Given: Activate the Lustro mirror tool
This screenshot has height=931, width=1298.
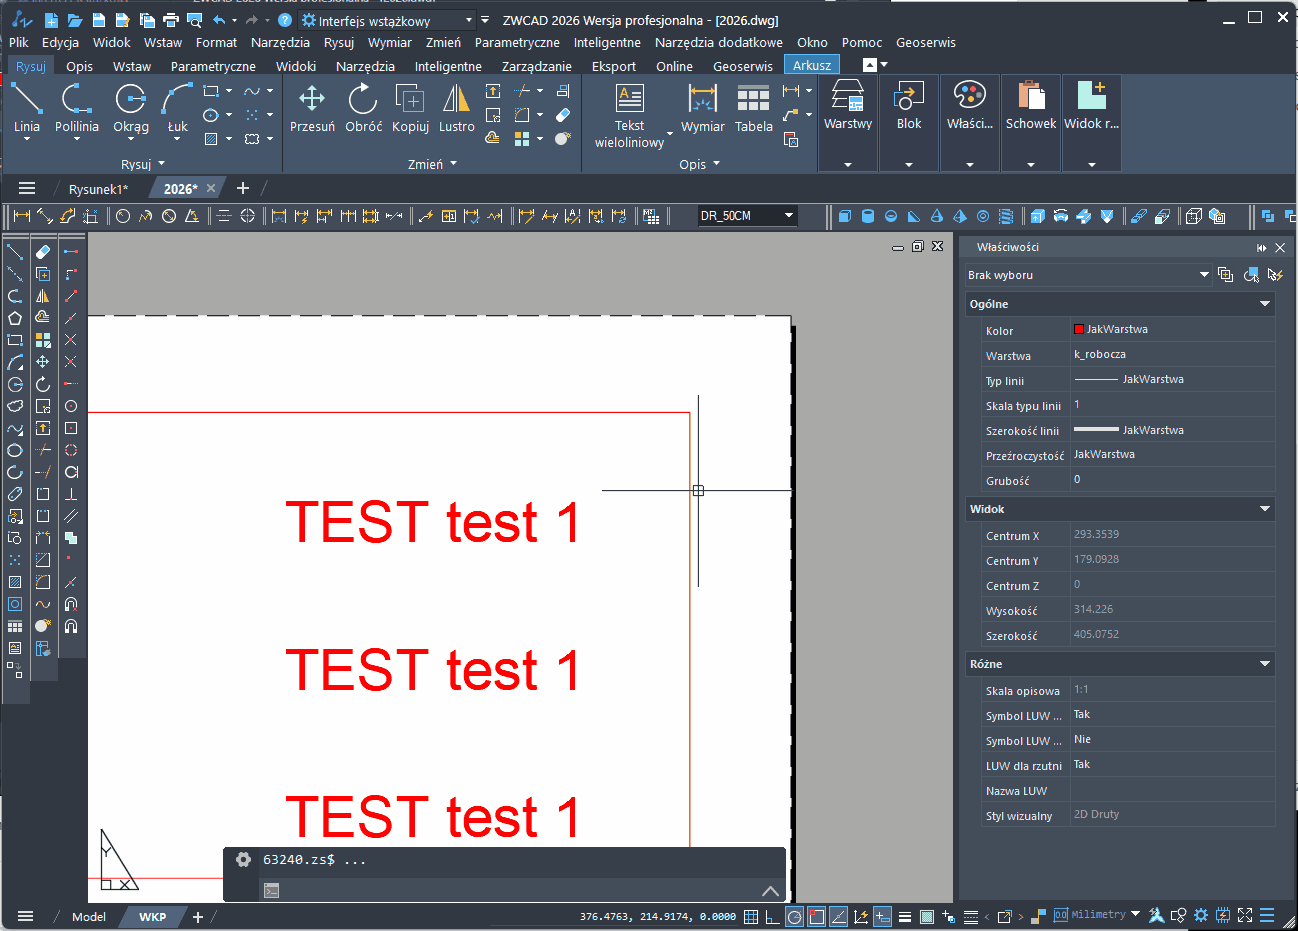Looking at the screenshot, I should click(456, 108).
